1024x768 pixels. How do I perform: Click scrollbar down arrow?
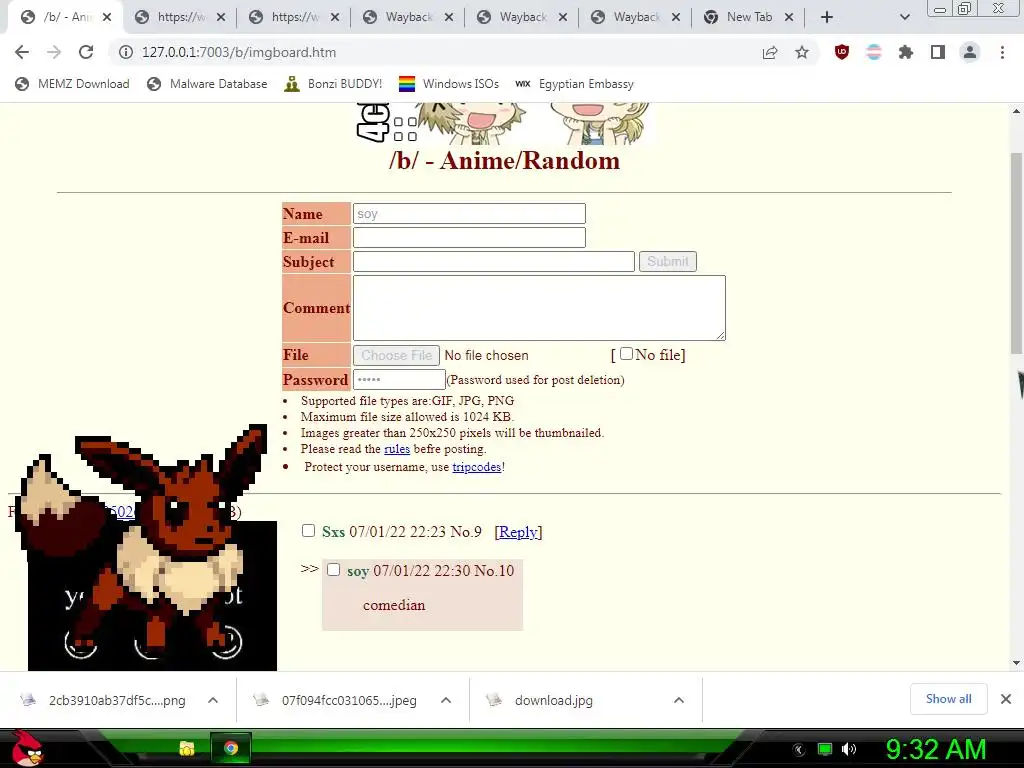pyautogui.click(x=1016, y=662)
